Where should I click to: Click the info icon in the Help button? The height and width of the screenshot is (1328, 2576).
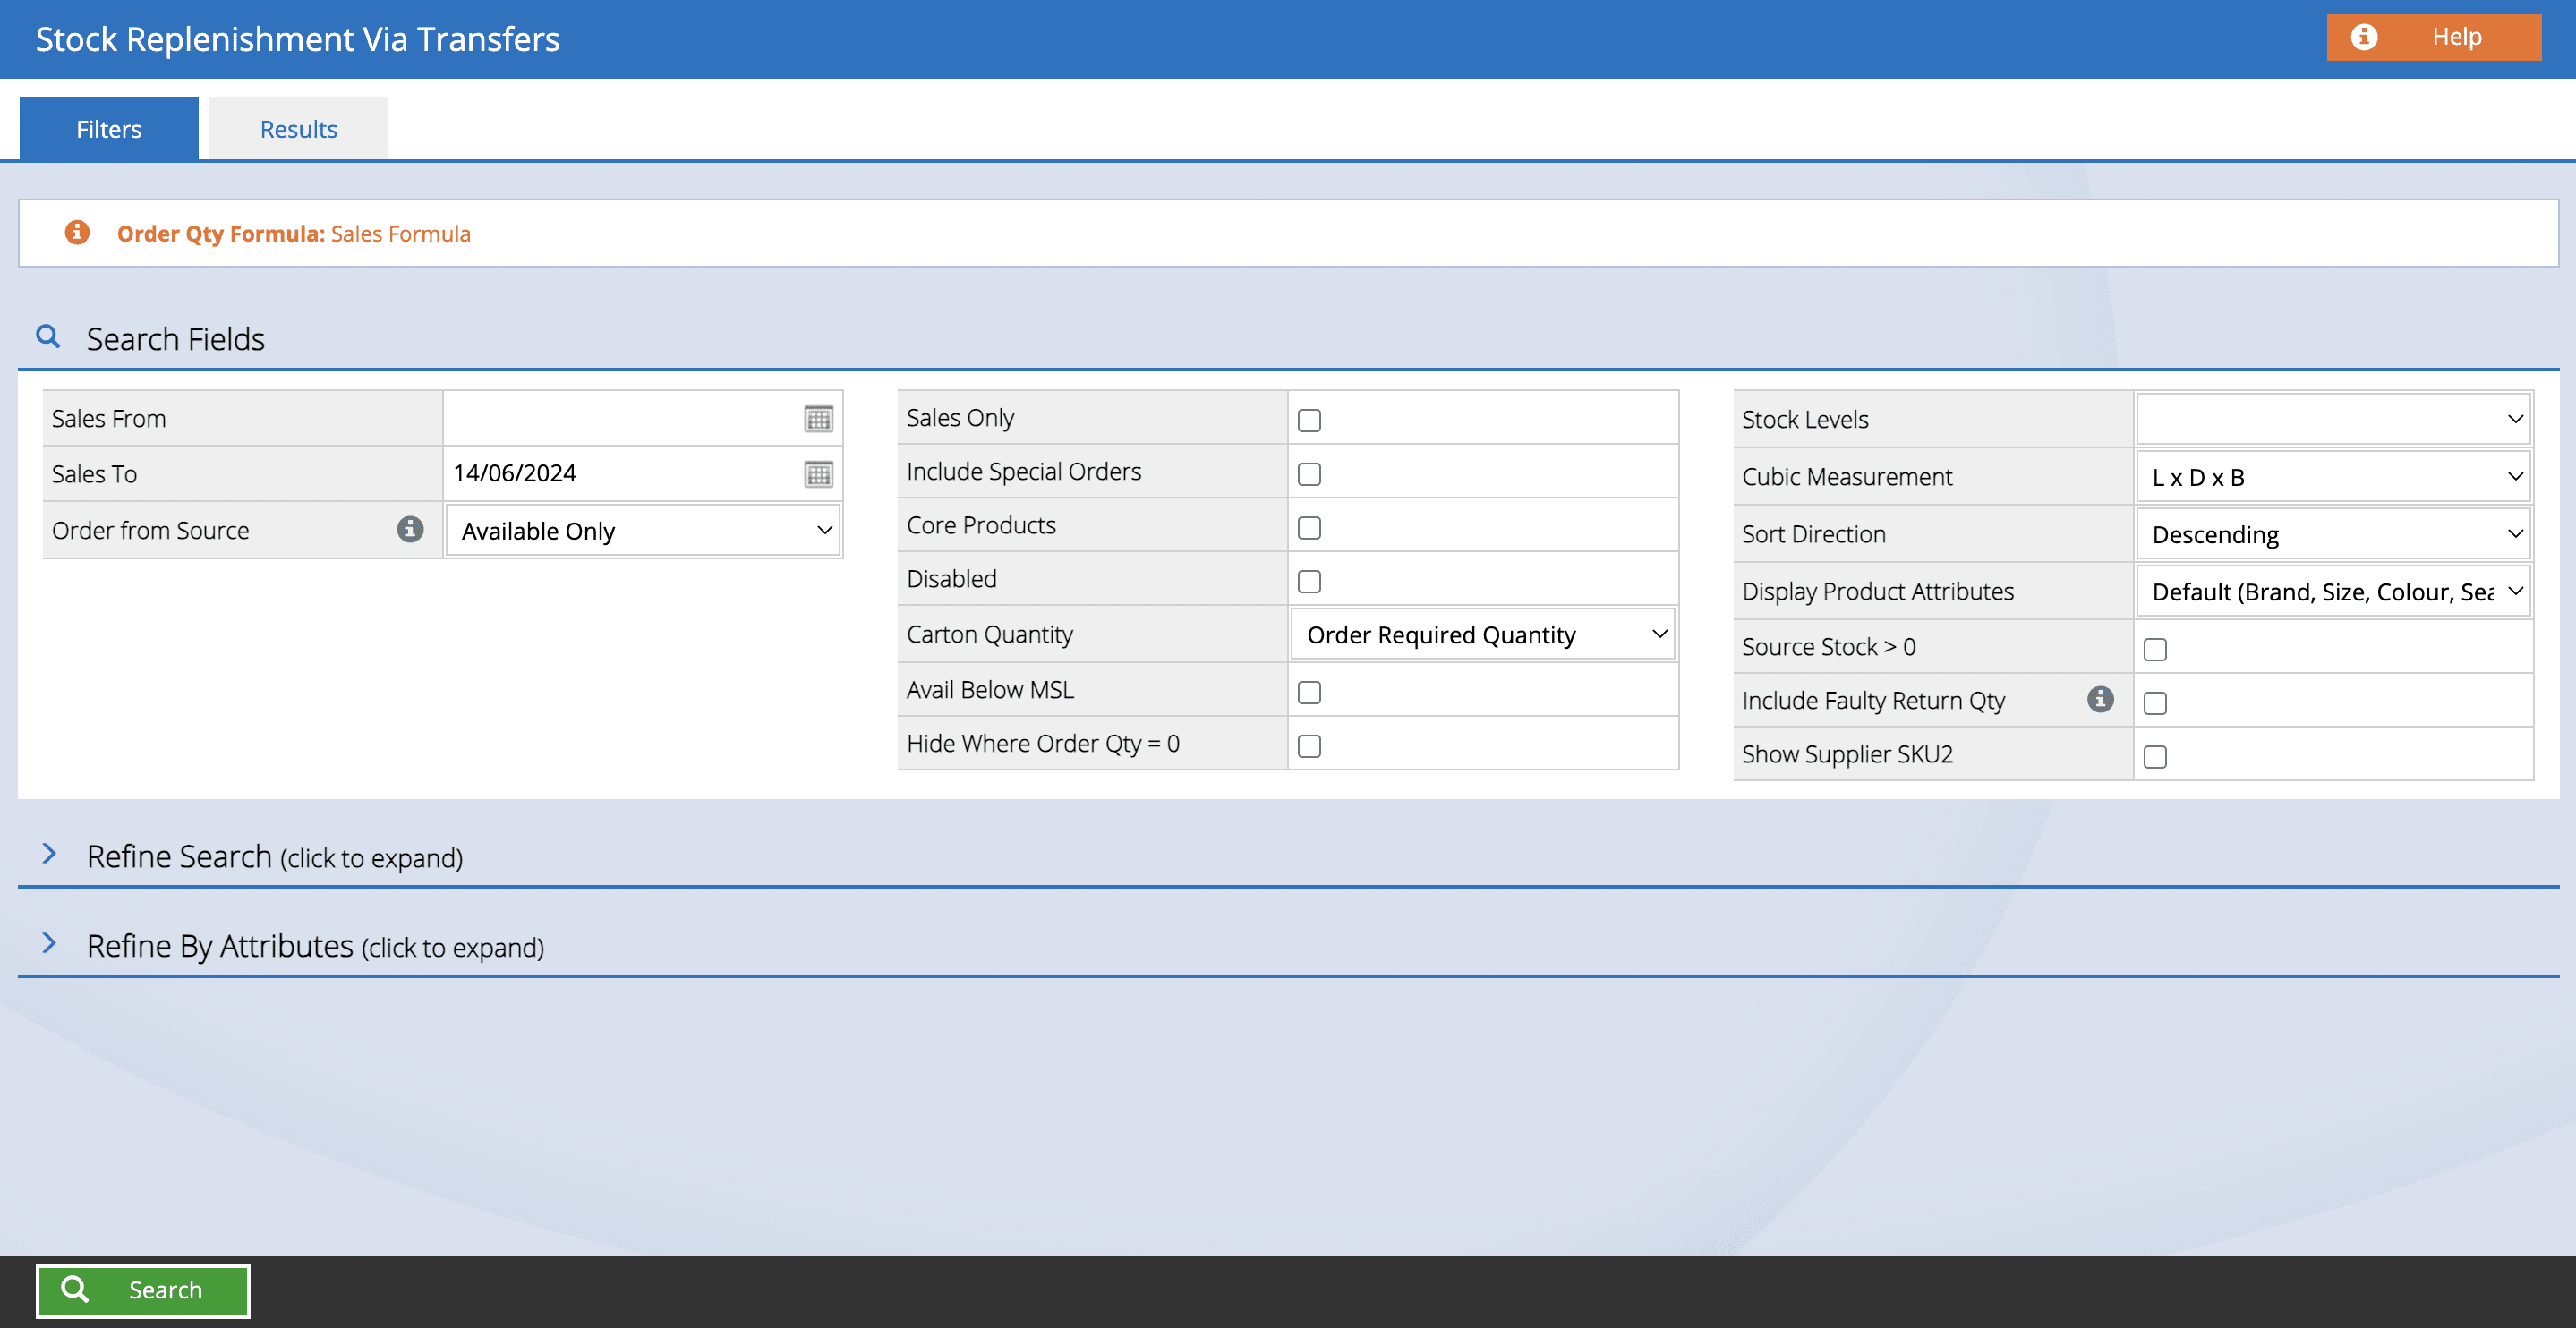[2363, 37]
